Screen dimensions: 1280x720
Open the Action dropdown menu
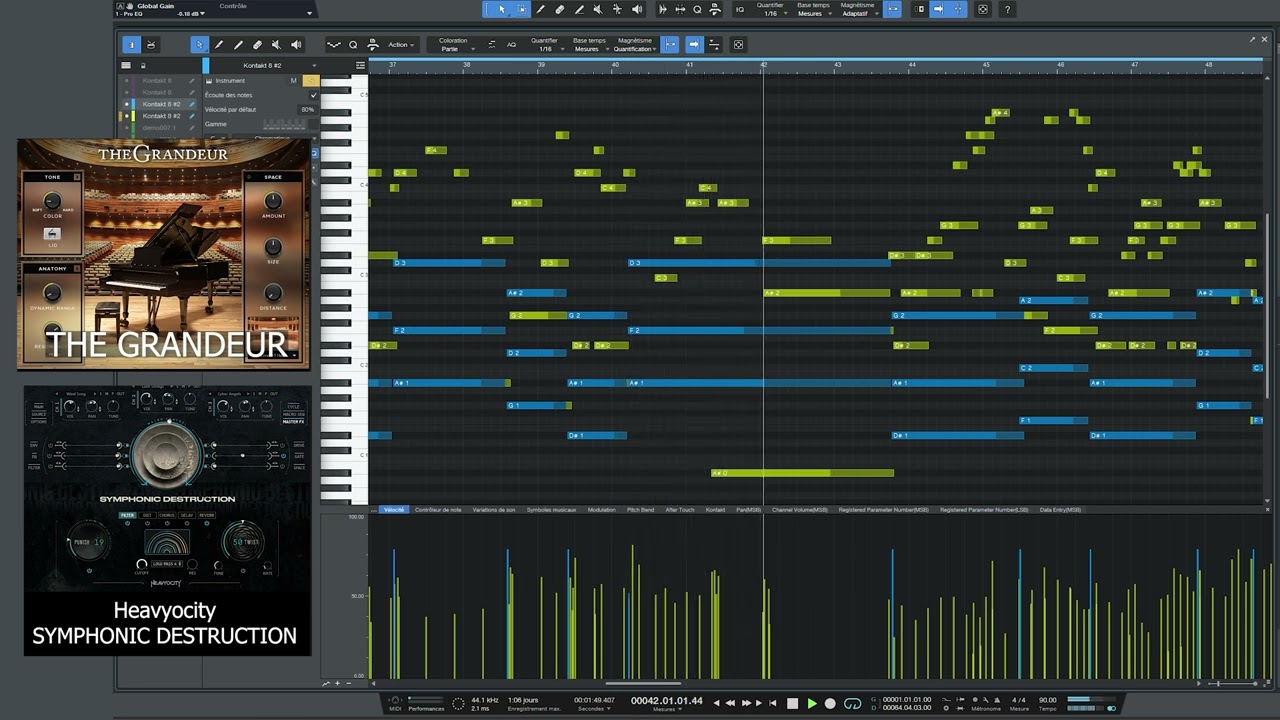(x=401, y=44)
